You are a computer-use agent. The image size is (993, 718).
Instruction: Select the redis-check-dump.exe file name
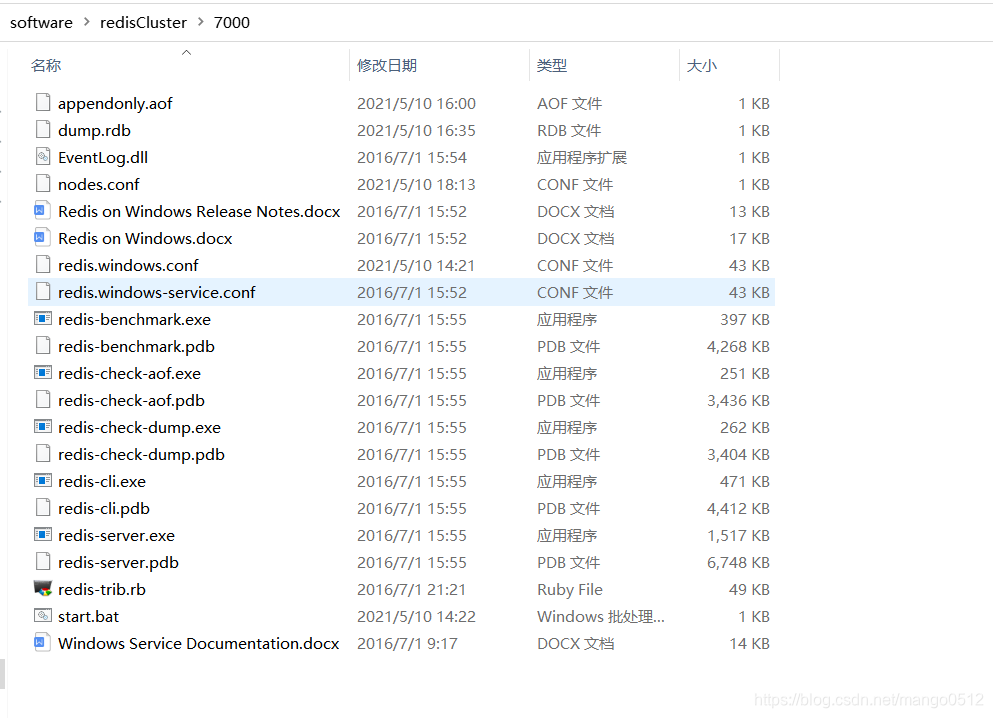coord(139,427)
